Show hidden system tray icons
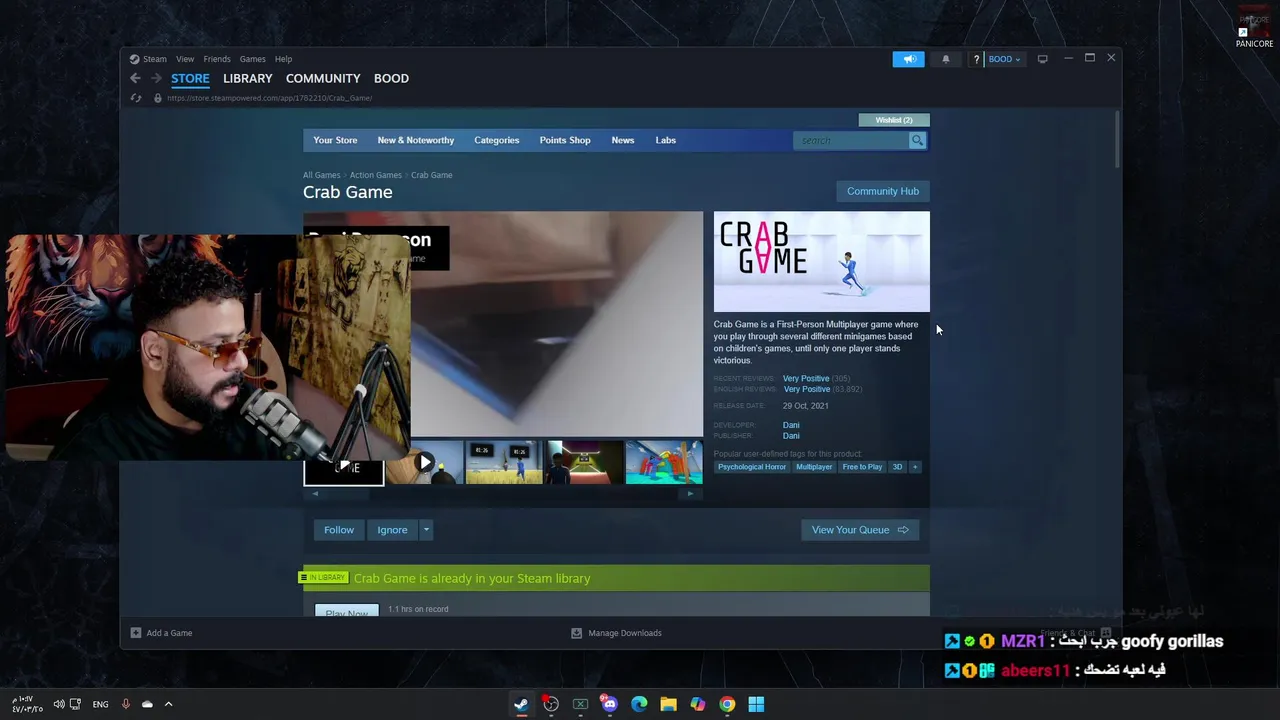The image size is (1280, 720). 168,704
